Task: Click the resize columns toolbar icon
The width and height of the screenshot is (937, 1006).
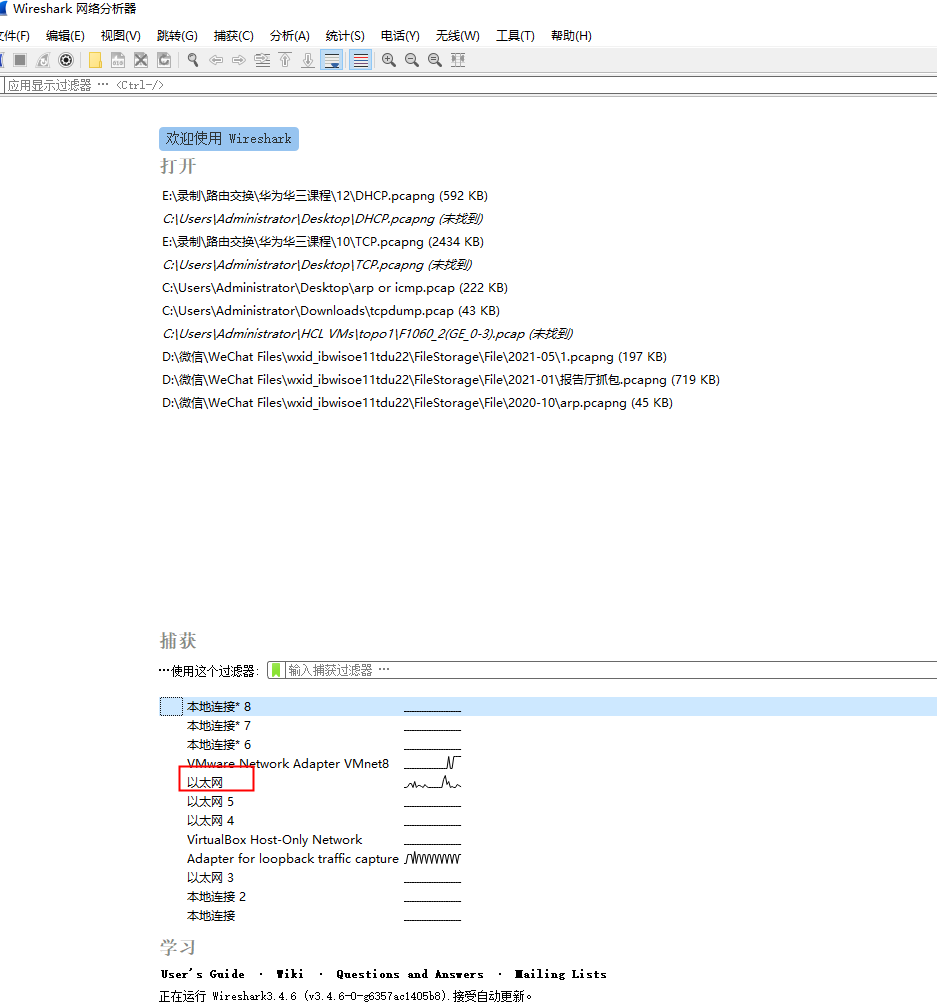Action: click(x=458, y=60)
